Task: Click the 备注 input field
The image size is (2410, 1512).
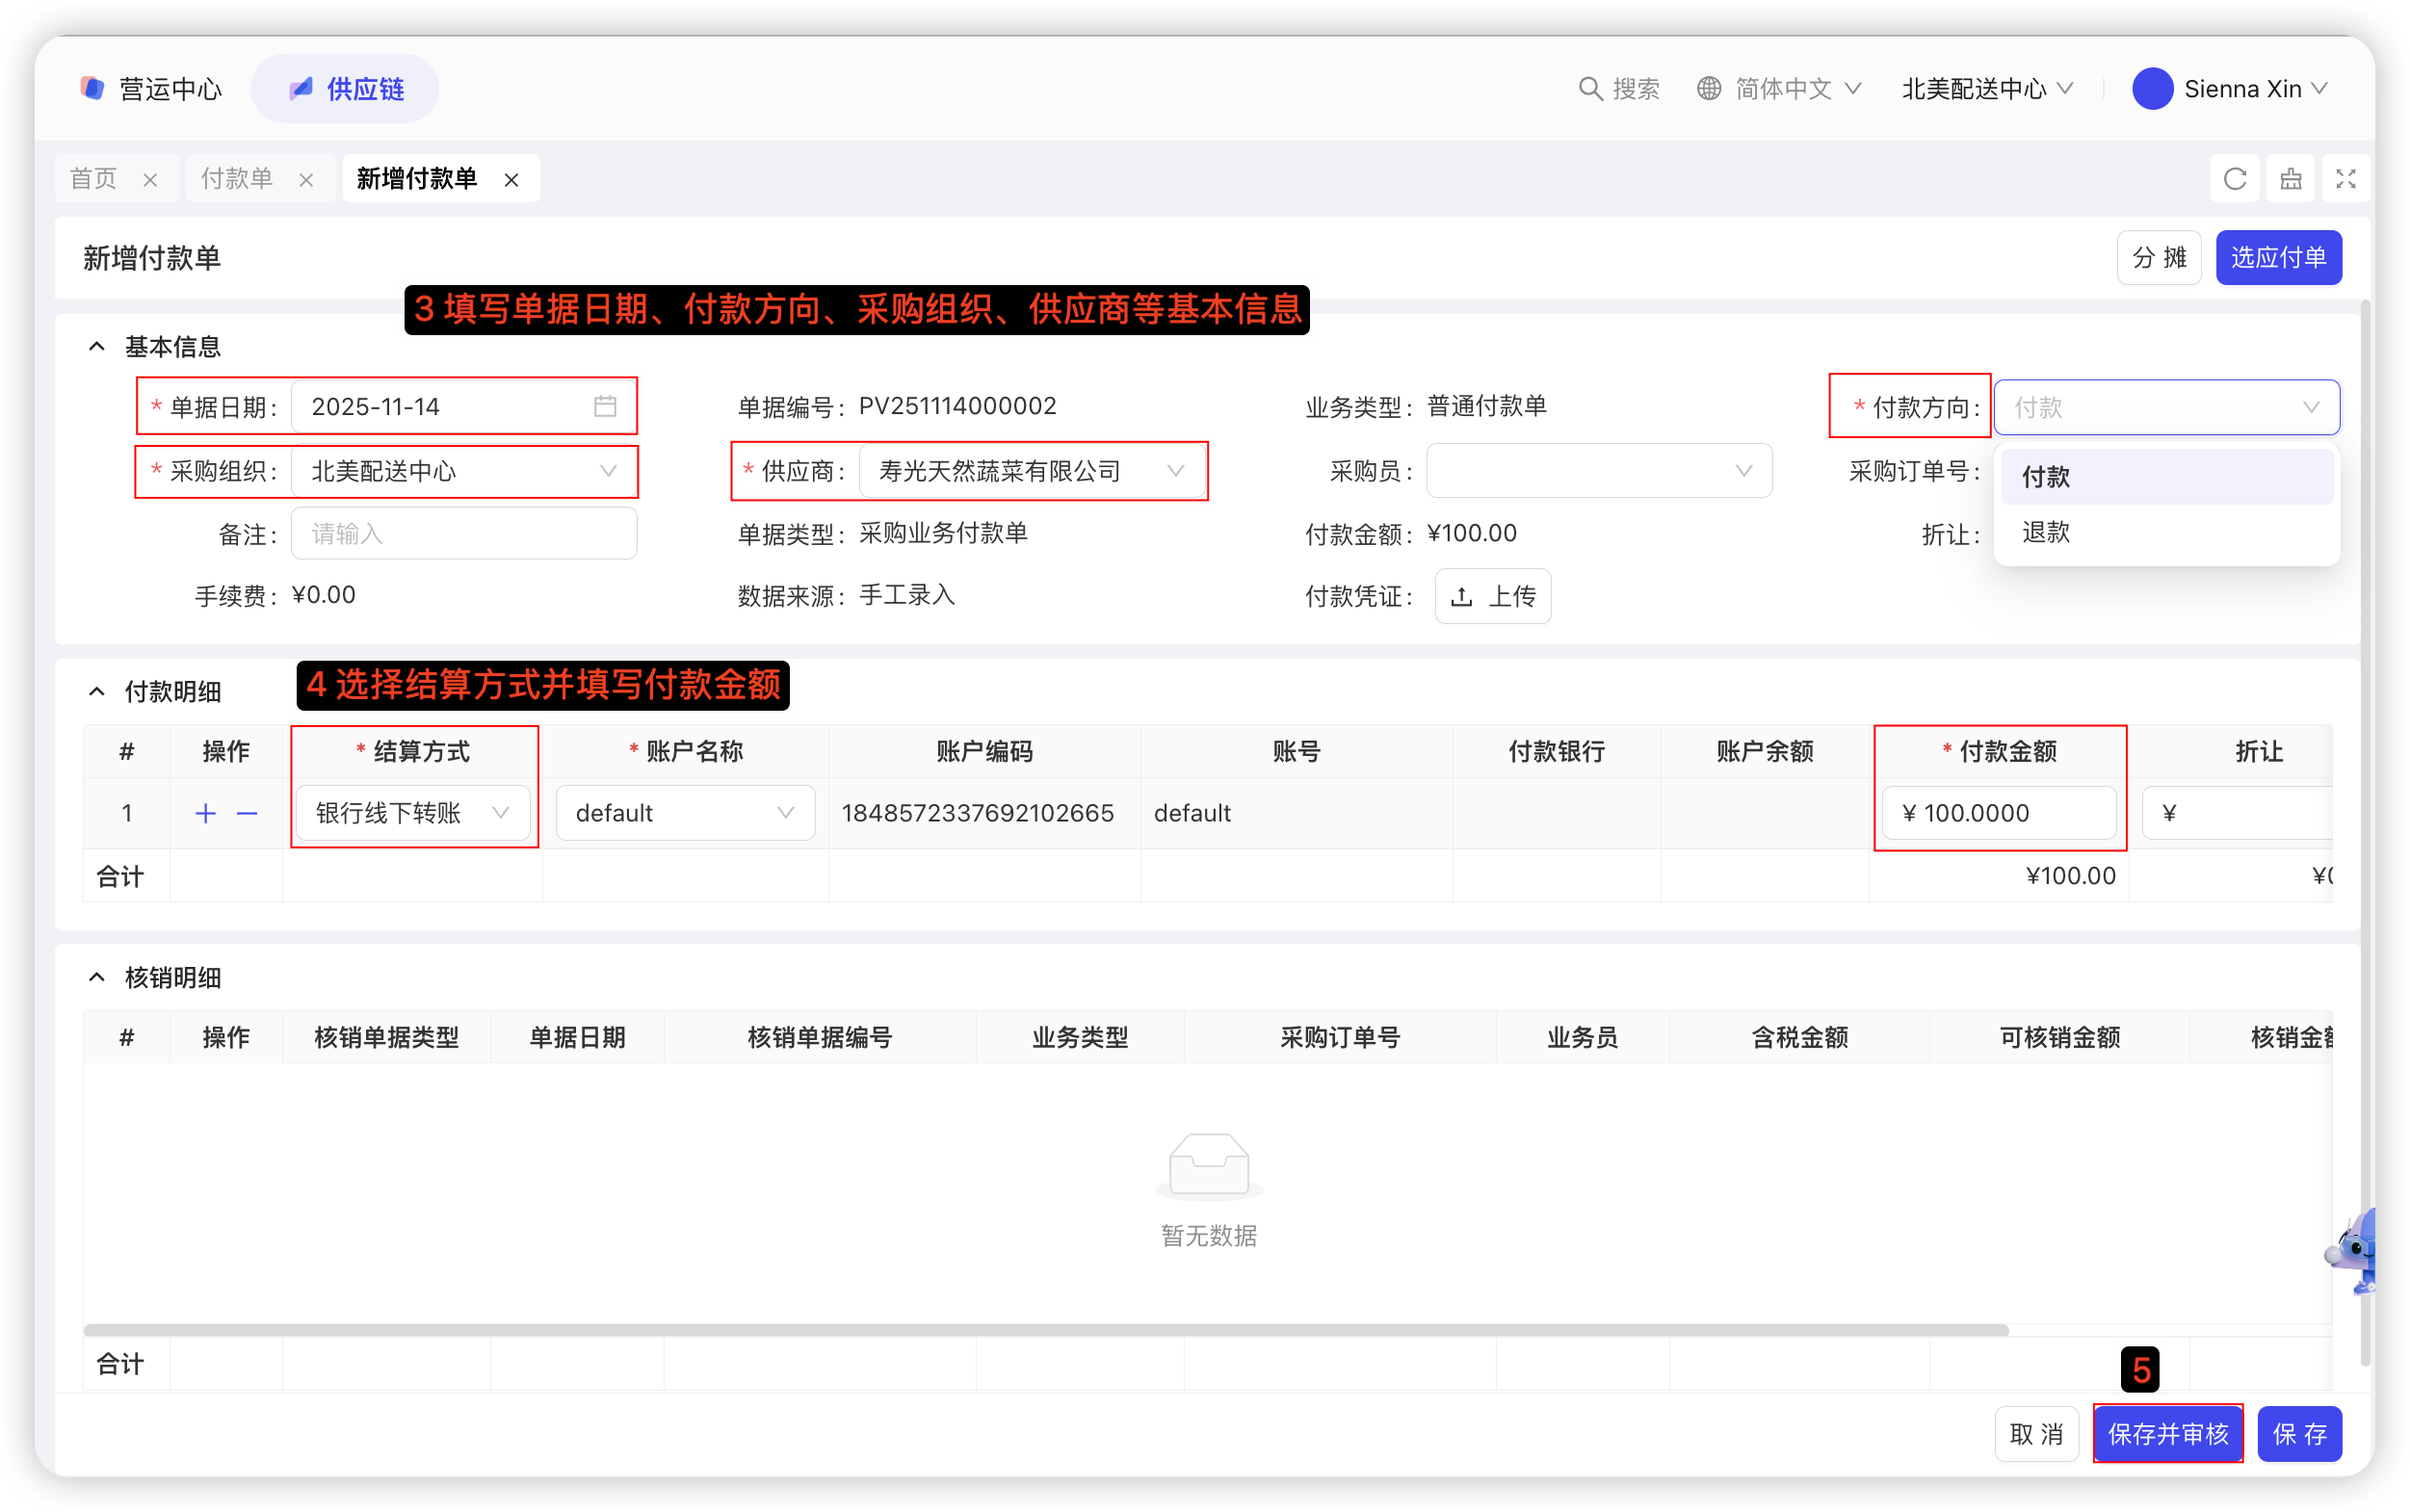Action: [463, 534]
